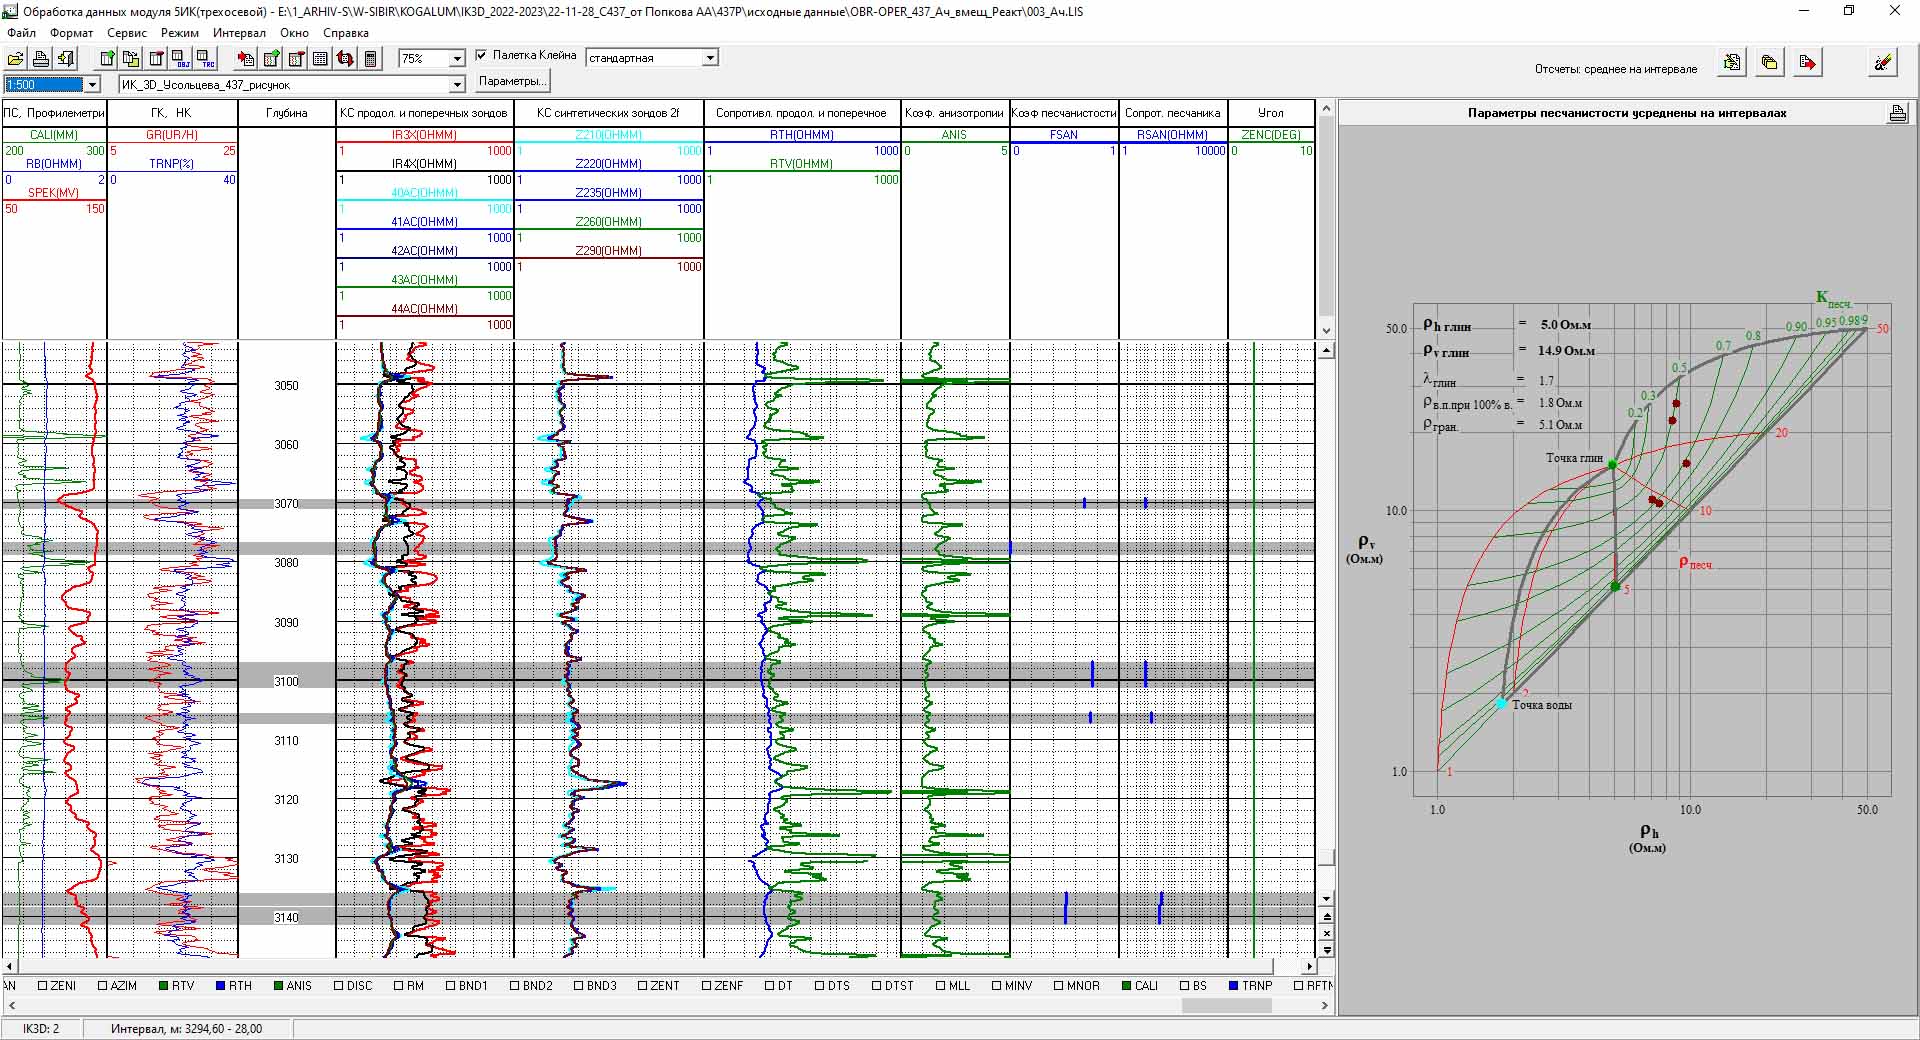Open the Интервал menu
This screenshot has width=1920, height=1040.
point(239,33)
